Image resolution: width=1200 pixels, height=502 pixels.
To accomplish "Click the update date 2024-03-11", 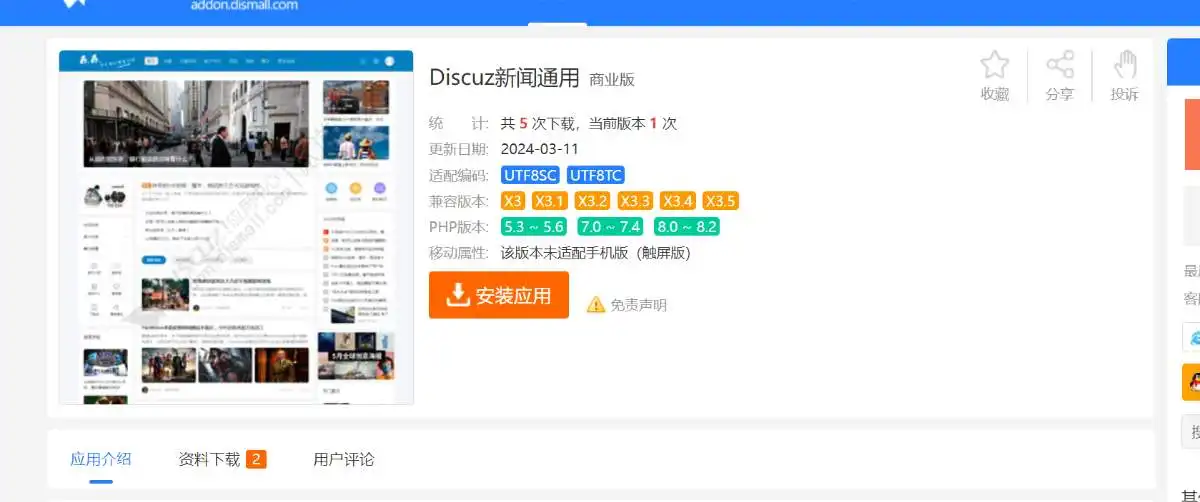I will pos(540,149).
